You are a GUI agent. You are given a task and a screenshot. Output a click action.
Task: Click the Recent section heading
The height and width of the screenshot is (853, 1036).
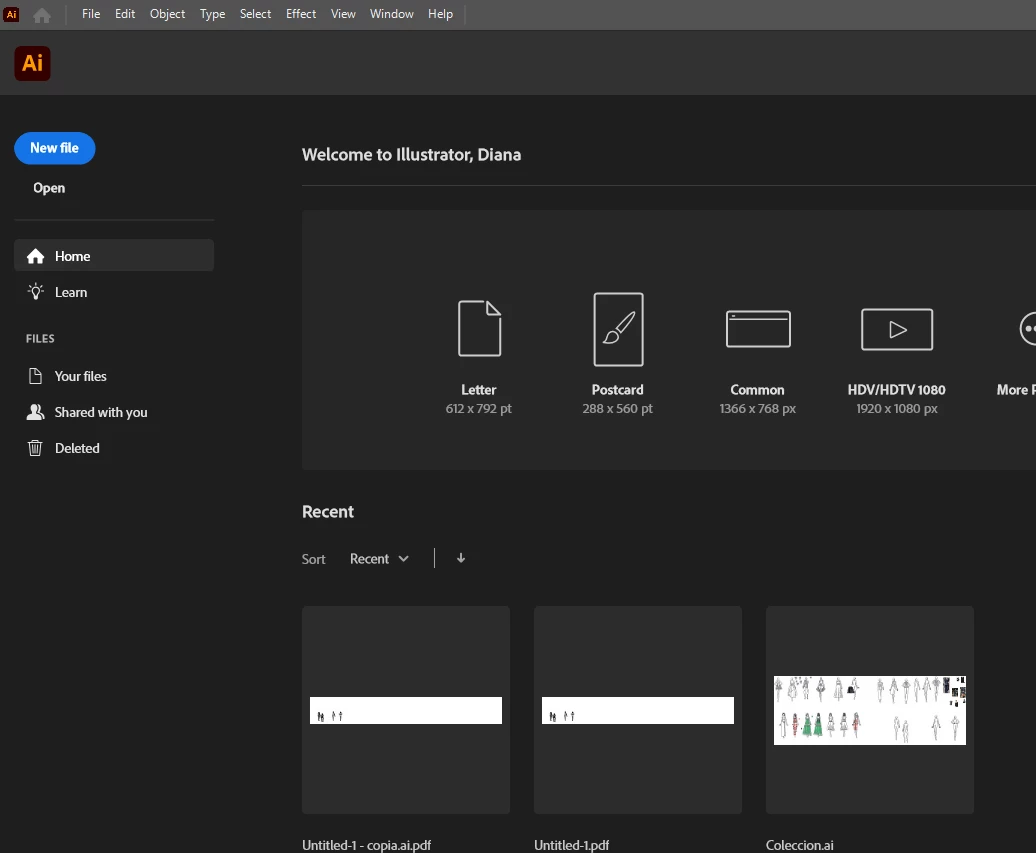click(328, 511)
